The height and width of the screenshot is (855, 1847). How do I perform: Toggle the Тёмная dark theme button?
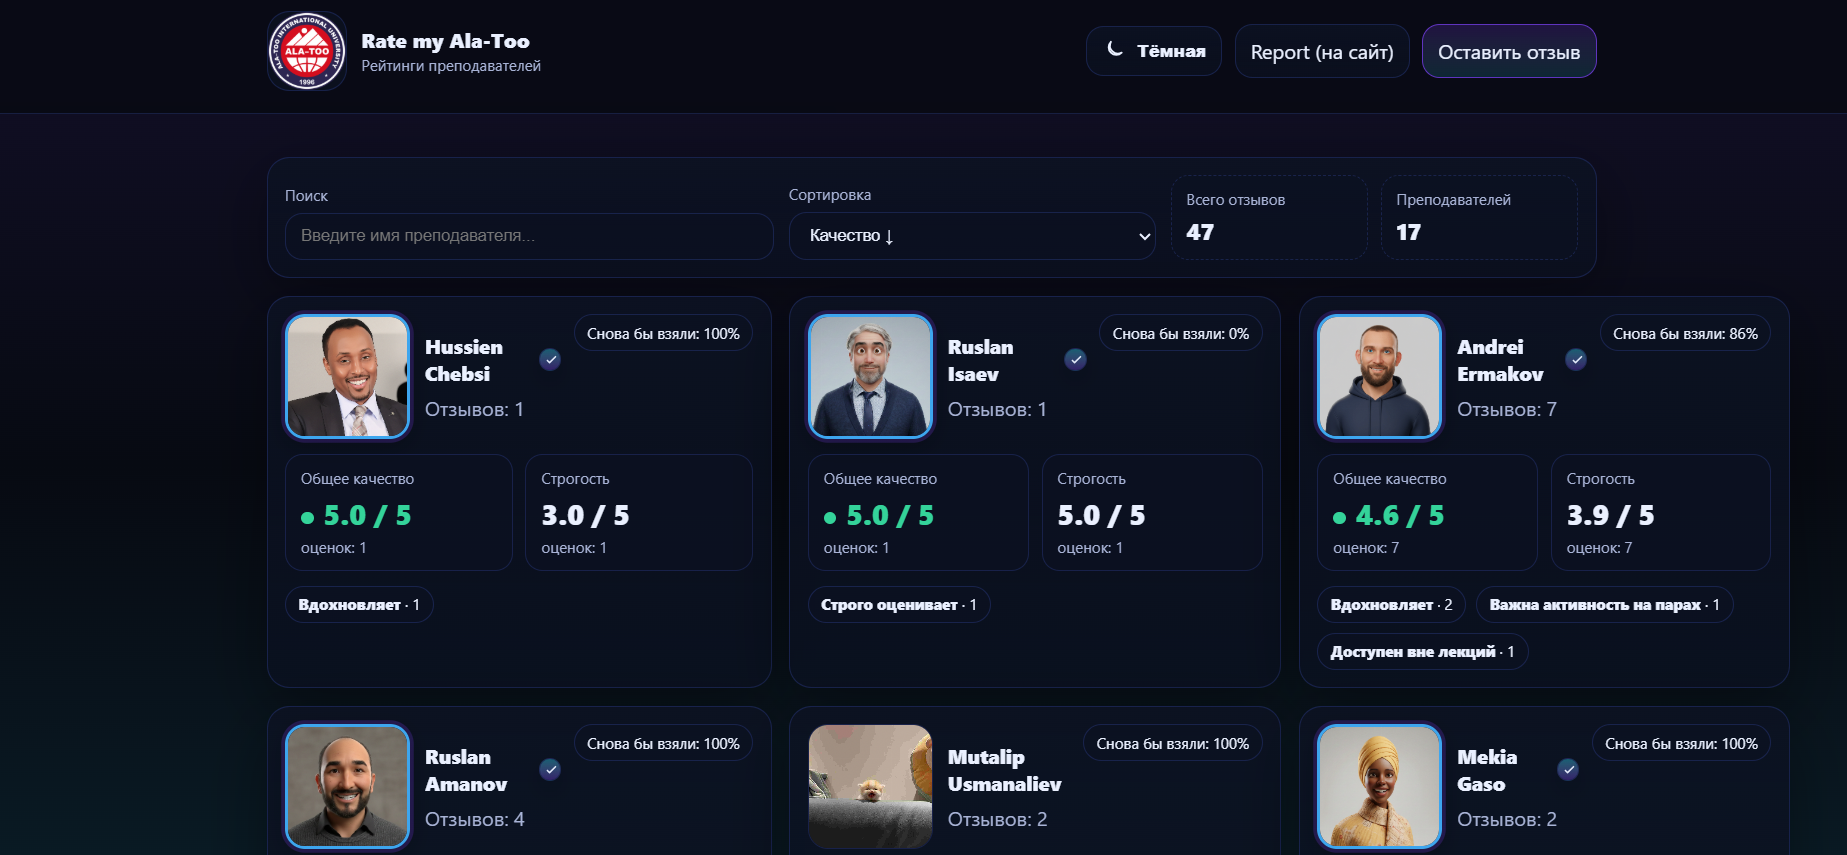1154,51
